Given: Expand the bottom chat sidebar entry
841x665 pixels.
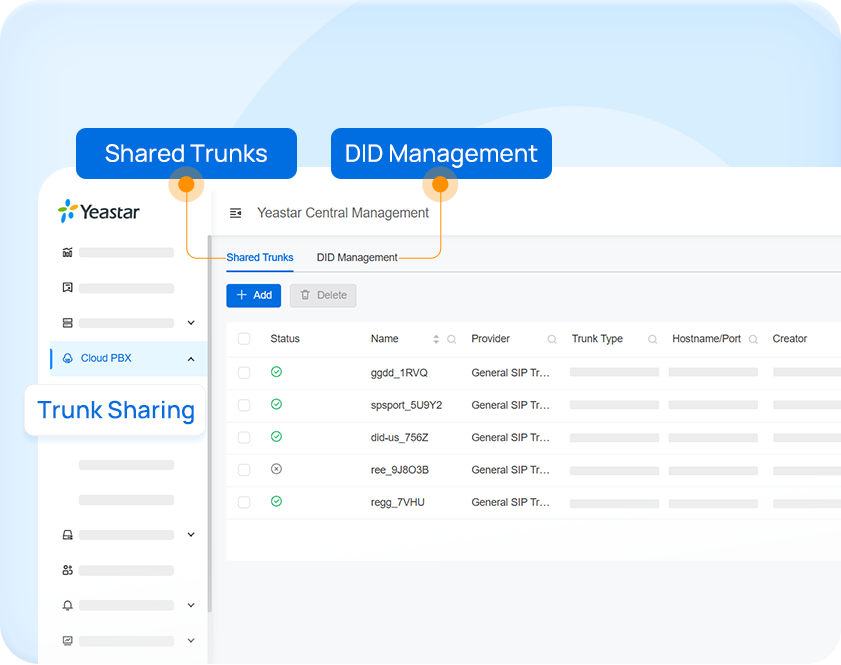Looking at the screenshot, I should coord(190,640).
